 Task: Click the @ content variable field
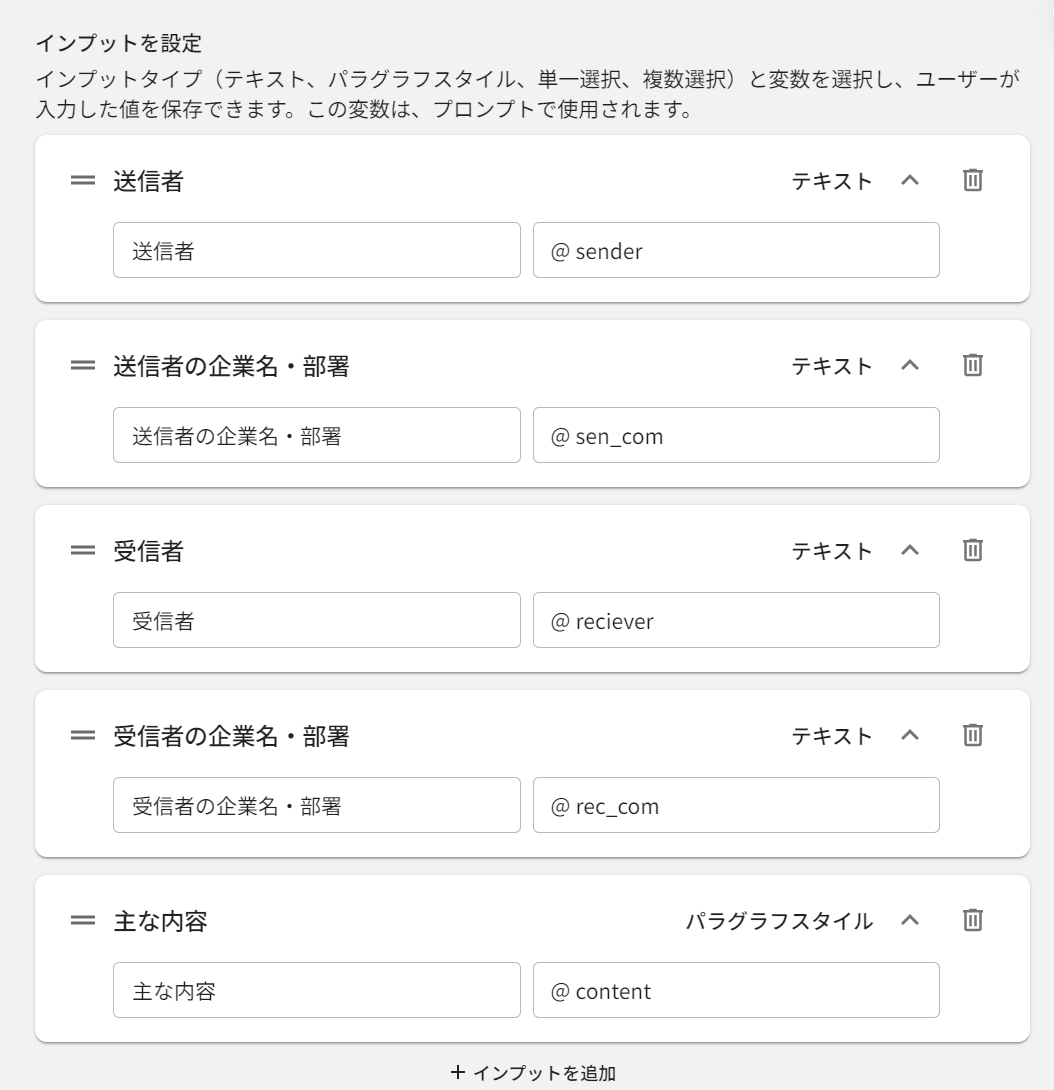[x=736, y=990]
